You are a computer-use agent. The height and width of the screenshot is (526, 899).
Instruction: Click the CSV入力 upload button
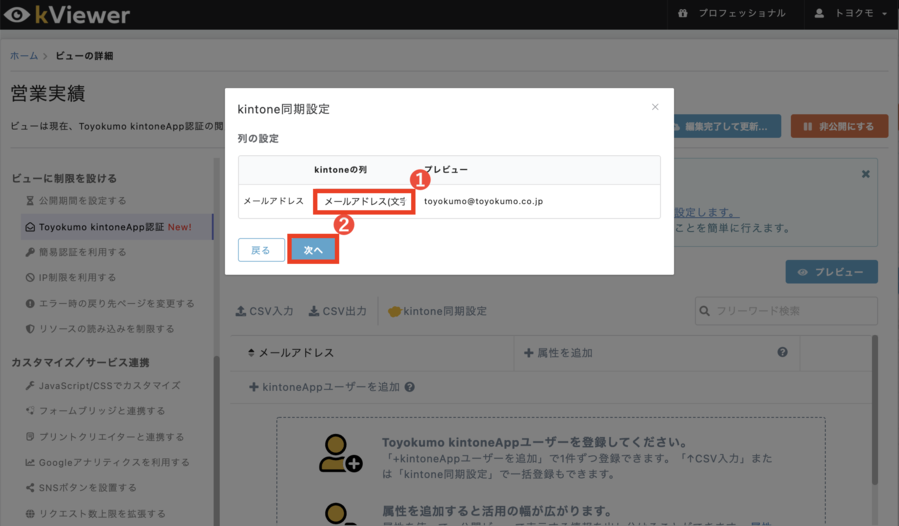264,311
